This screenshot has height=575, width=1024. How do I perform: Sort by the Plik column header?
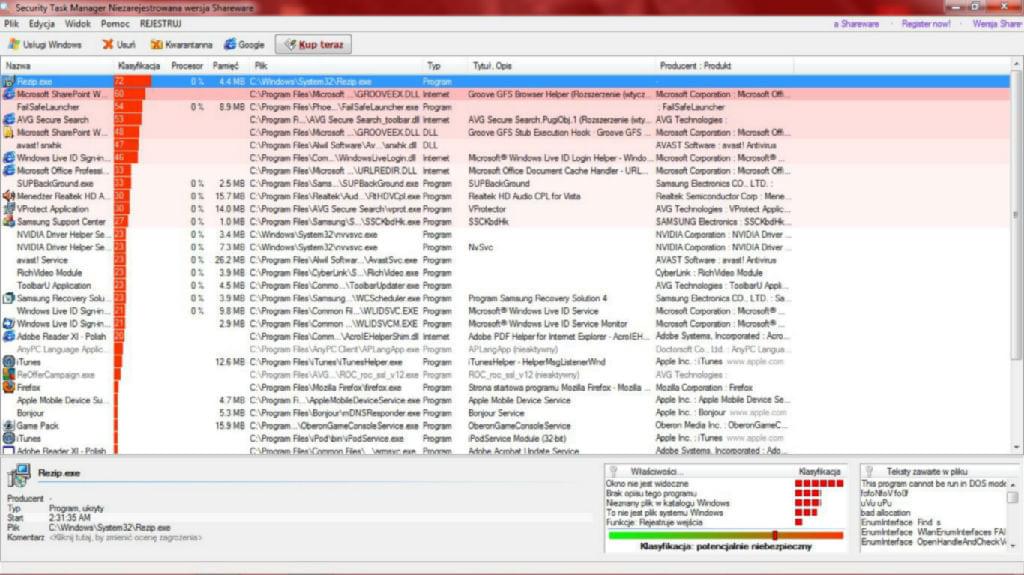coord(335,66)
